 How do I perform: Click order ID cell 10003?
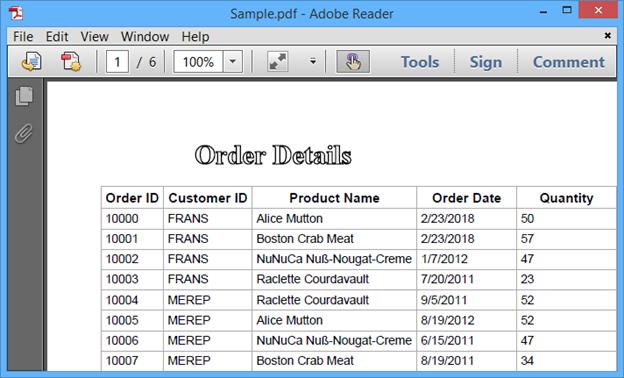(122, 279)
